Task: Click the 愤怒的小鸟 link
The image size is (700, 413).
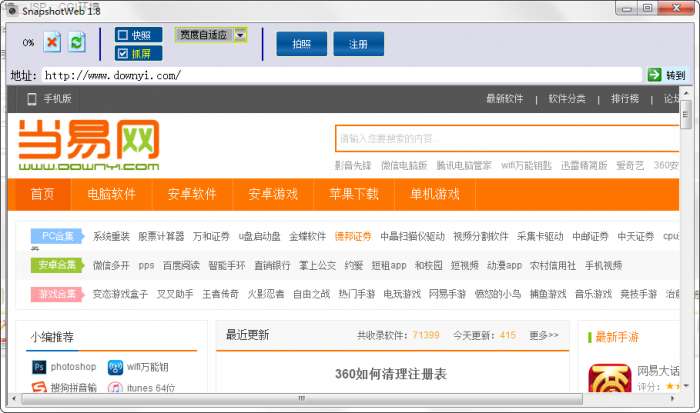Action: point(498,294)
